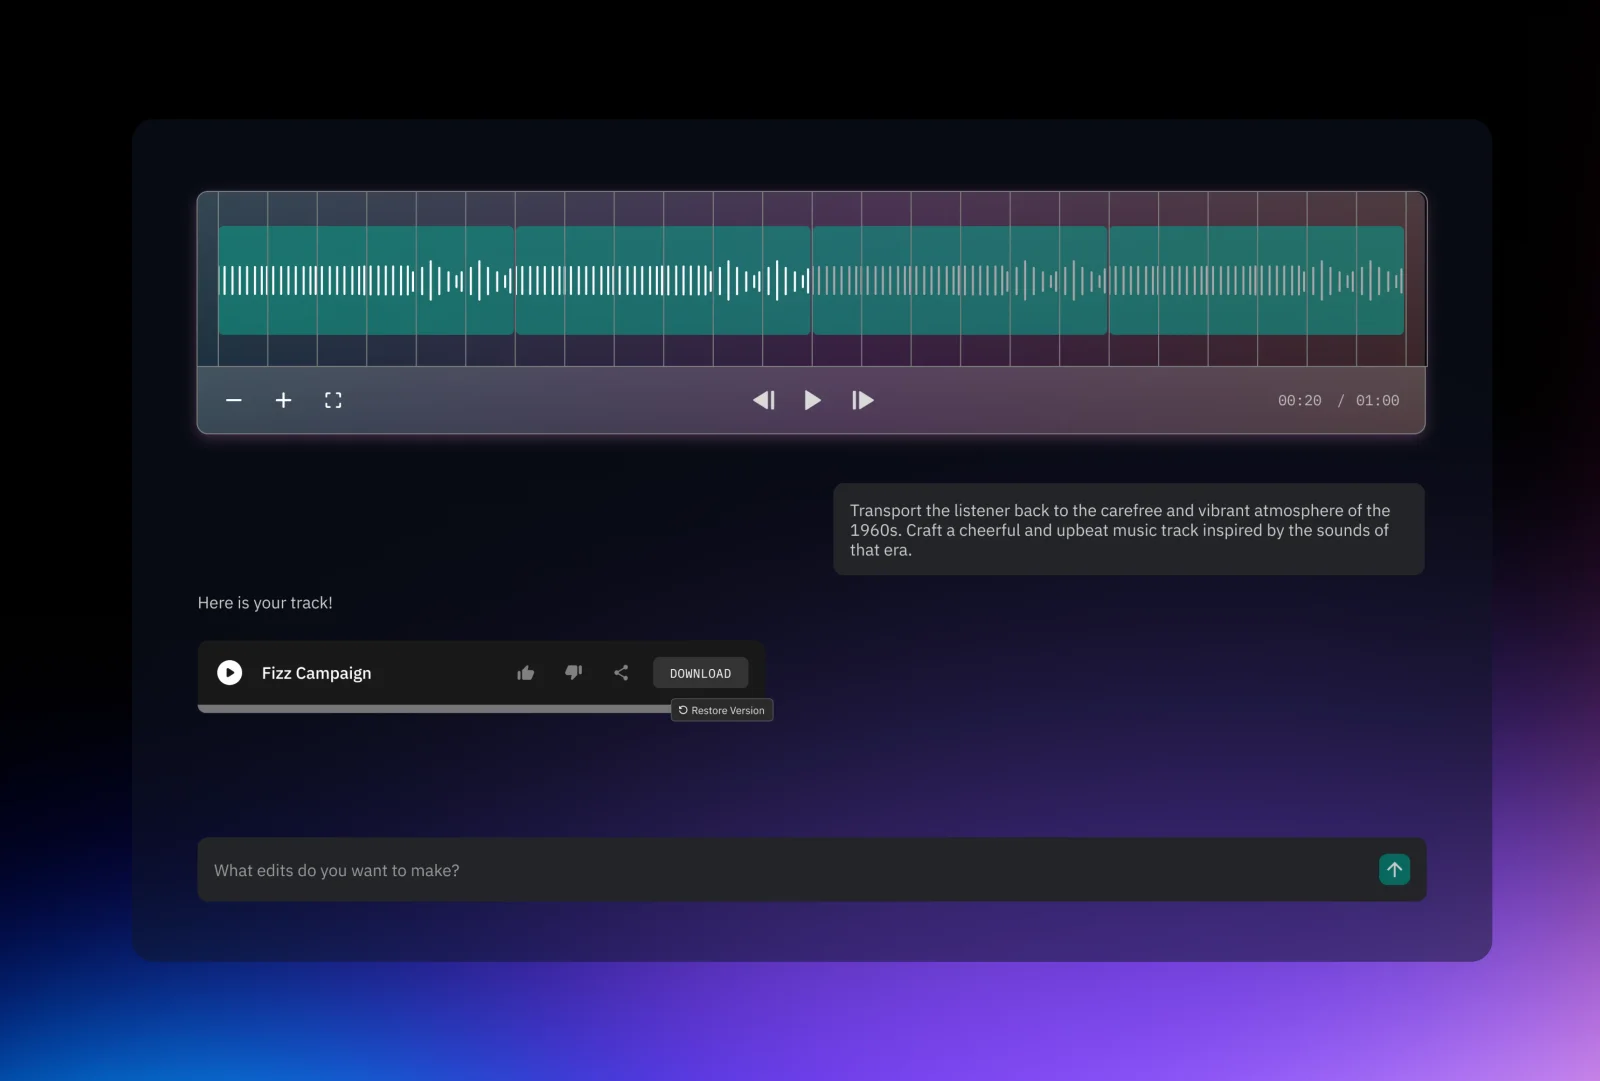
Task: Skip forward in the waveform player
Action: click(862, 400)
